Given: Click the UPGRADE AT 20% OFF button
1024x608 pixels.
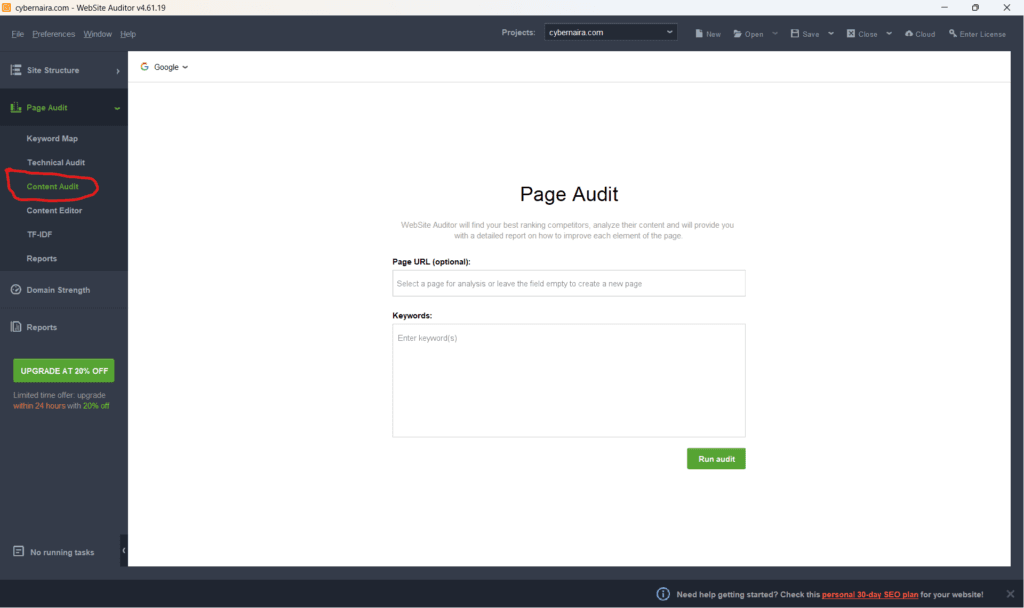Looking at the screenshot, I should tap(64, 370).
